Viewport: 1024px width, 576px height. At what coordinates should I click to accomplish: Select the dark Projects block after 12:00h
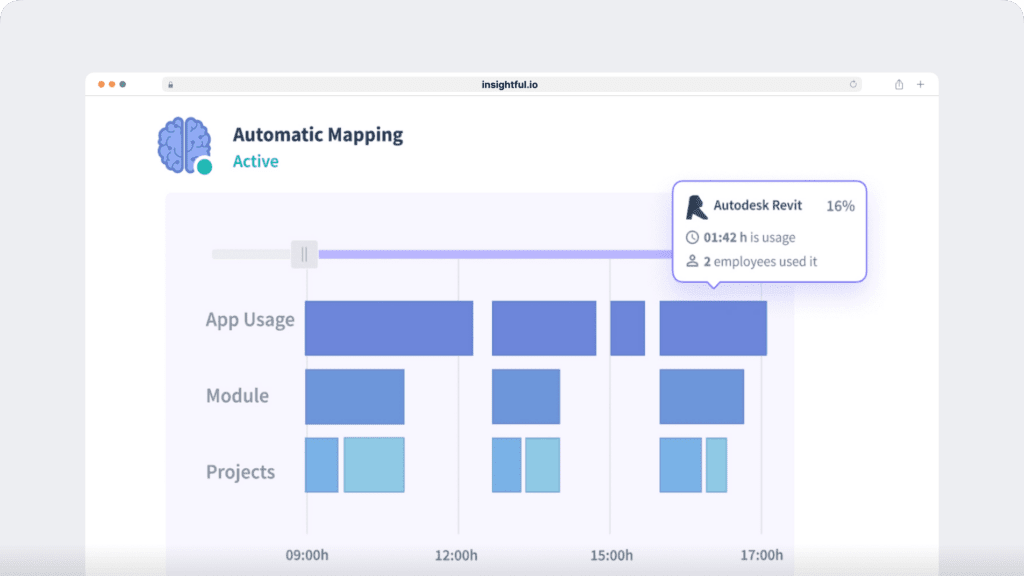[506, 464]
